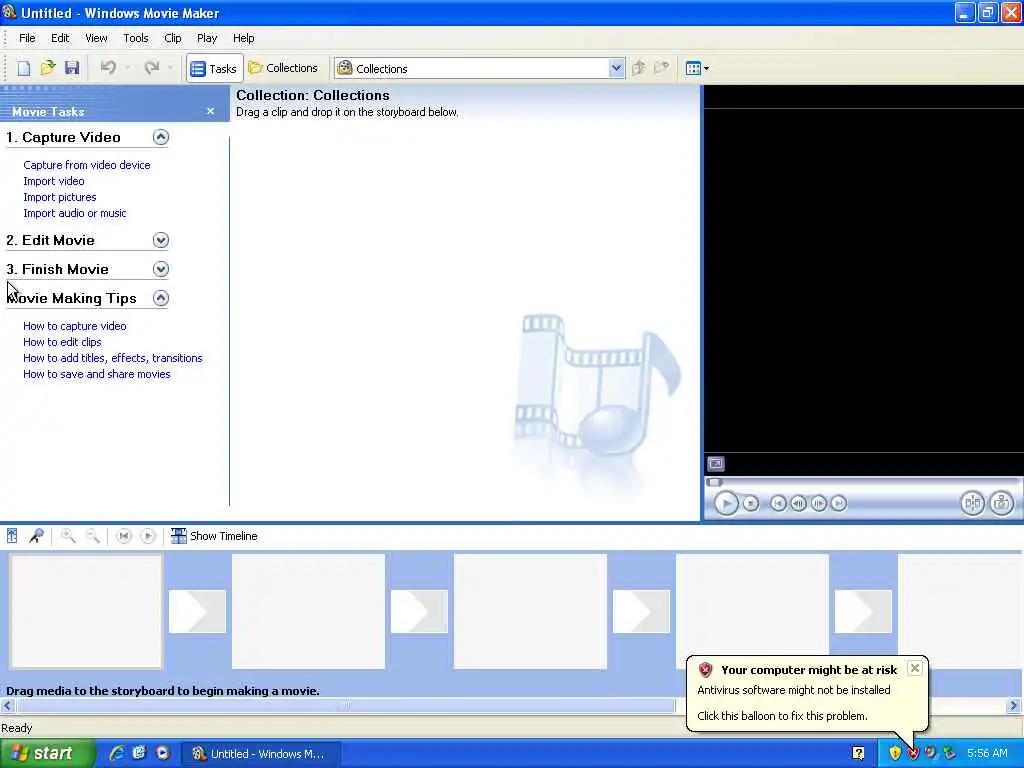The height and width of the screenshot is (768, 1024).
Task: Click the Narrate Timeline microphone icon
Action: [x=36, y=536]
